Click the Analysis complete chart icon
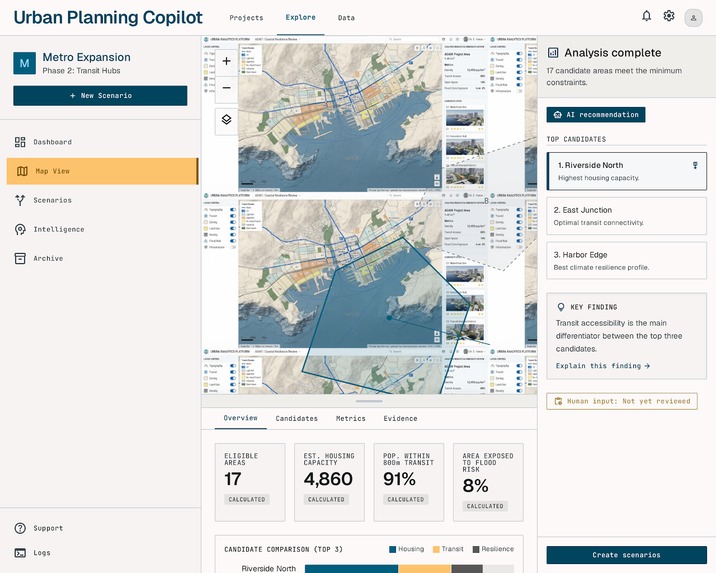The height and width of the screenshot is (573, 716). [553, 53]
